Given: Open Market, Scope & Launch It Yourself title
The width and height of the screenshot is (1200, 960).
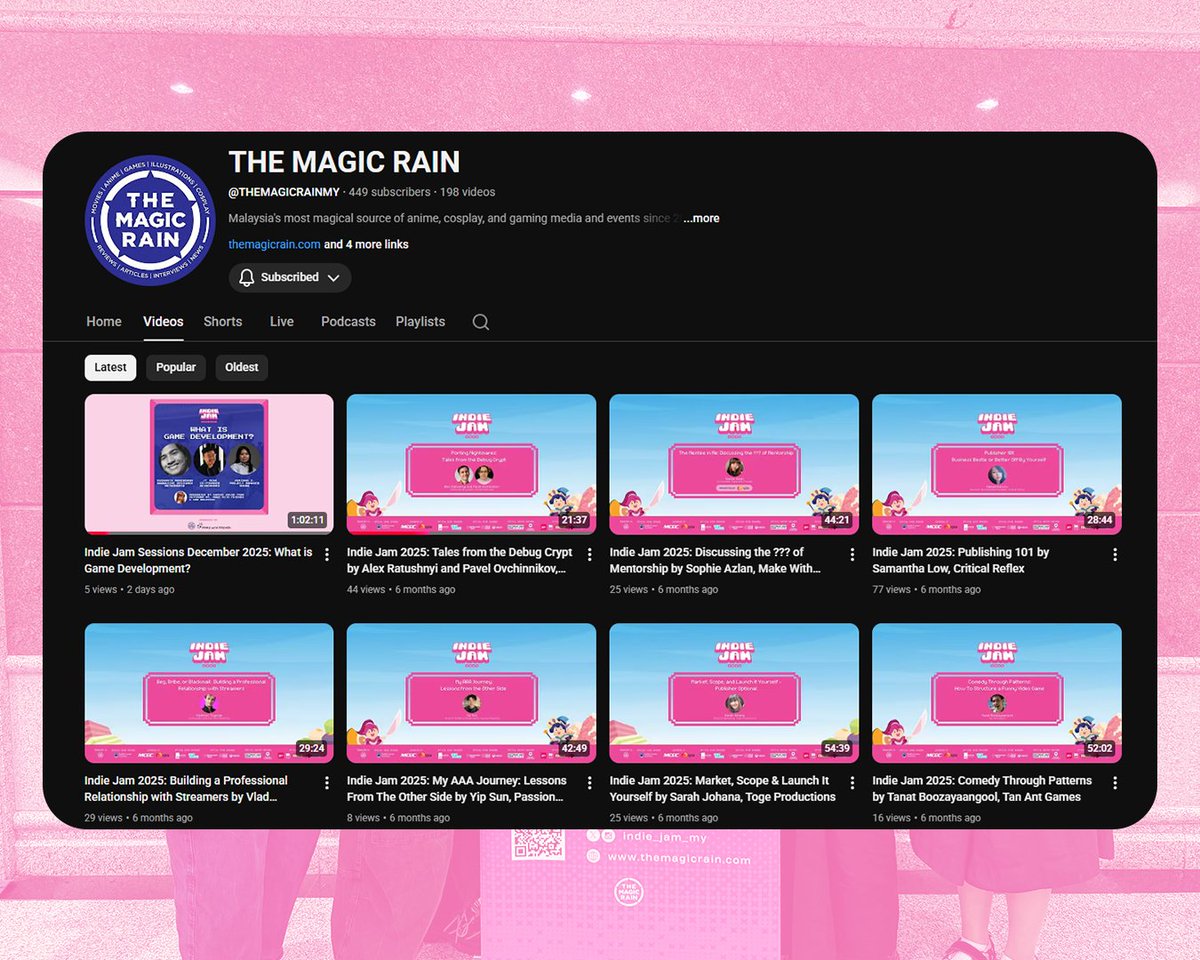Looking at the screenshot, I should click(723, 788).
